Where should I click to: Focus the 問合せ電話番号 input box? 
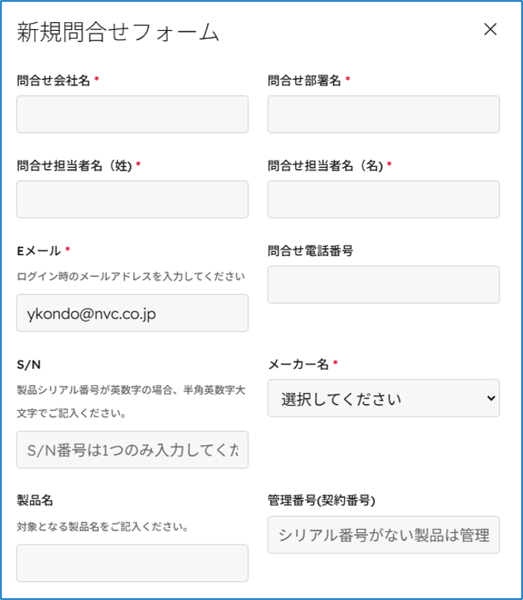pos(383,285)
